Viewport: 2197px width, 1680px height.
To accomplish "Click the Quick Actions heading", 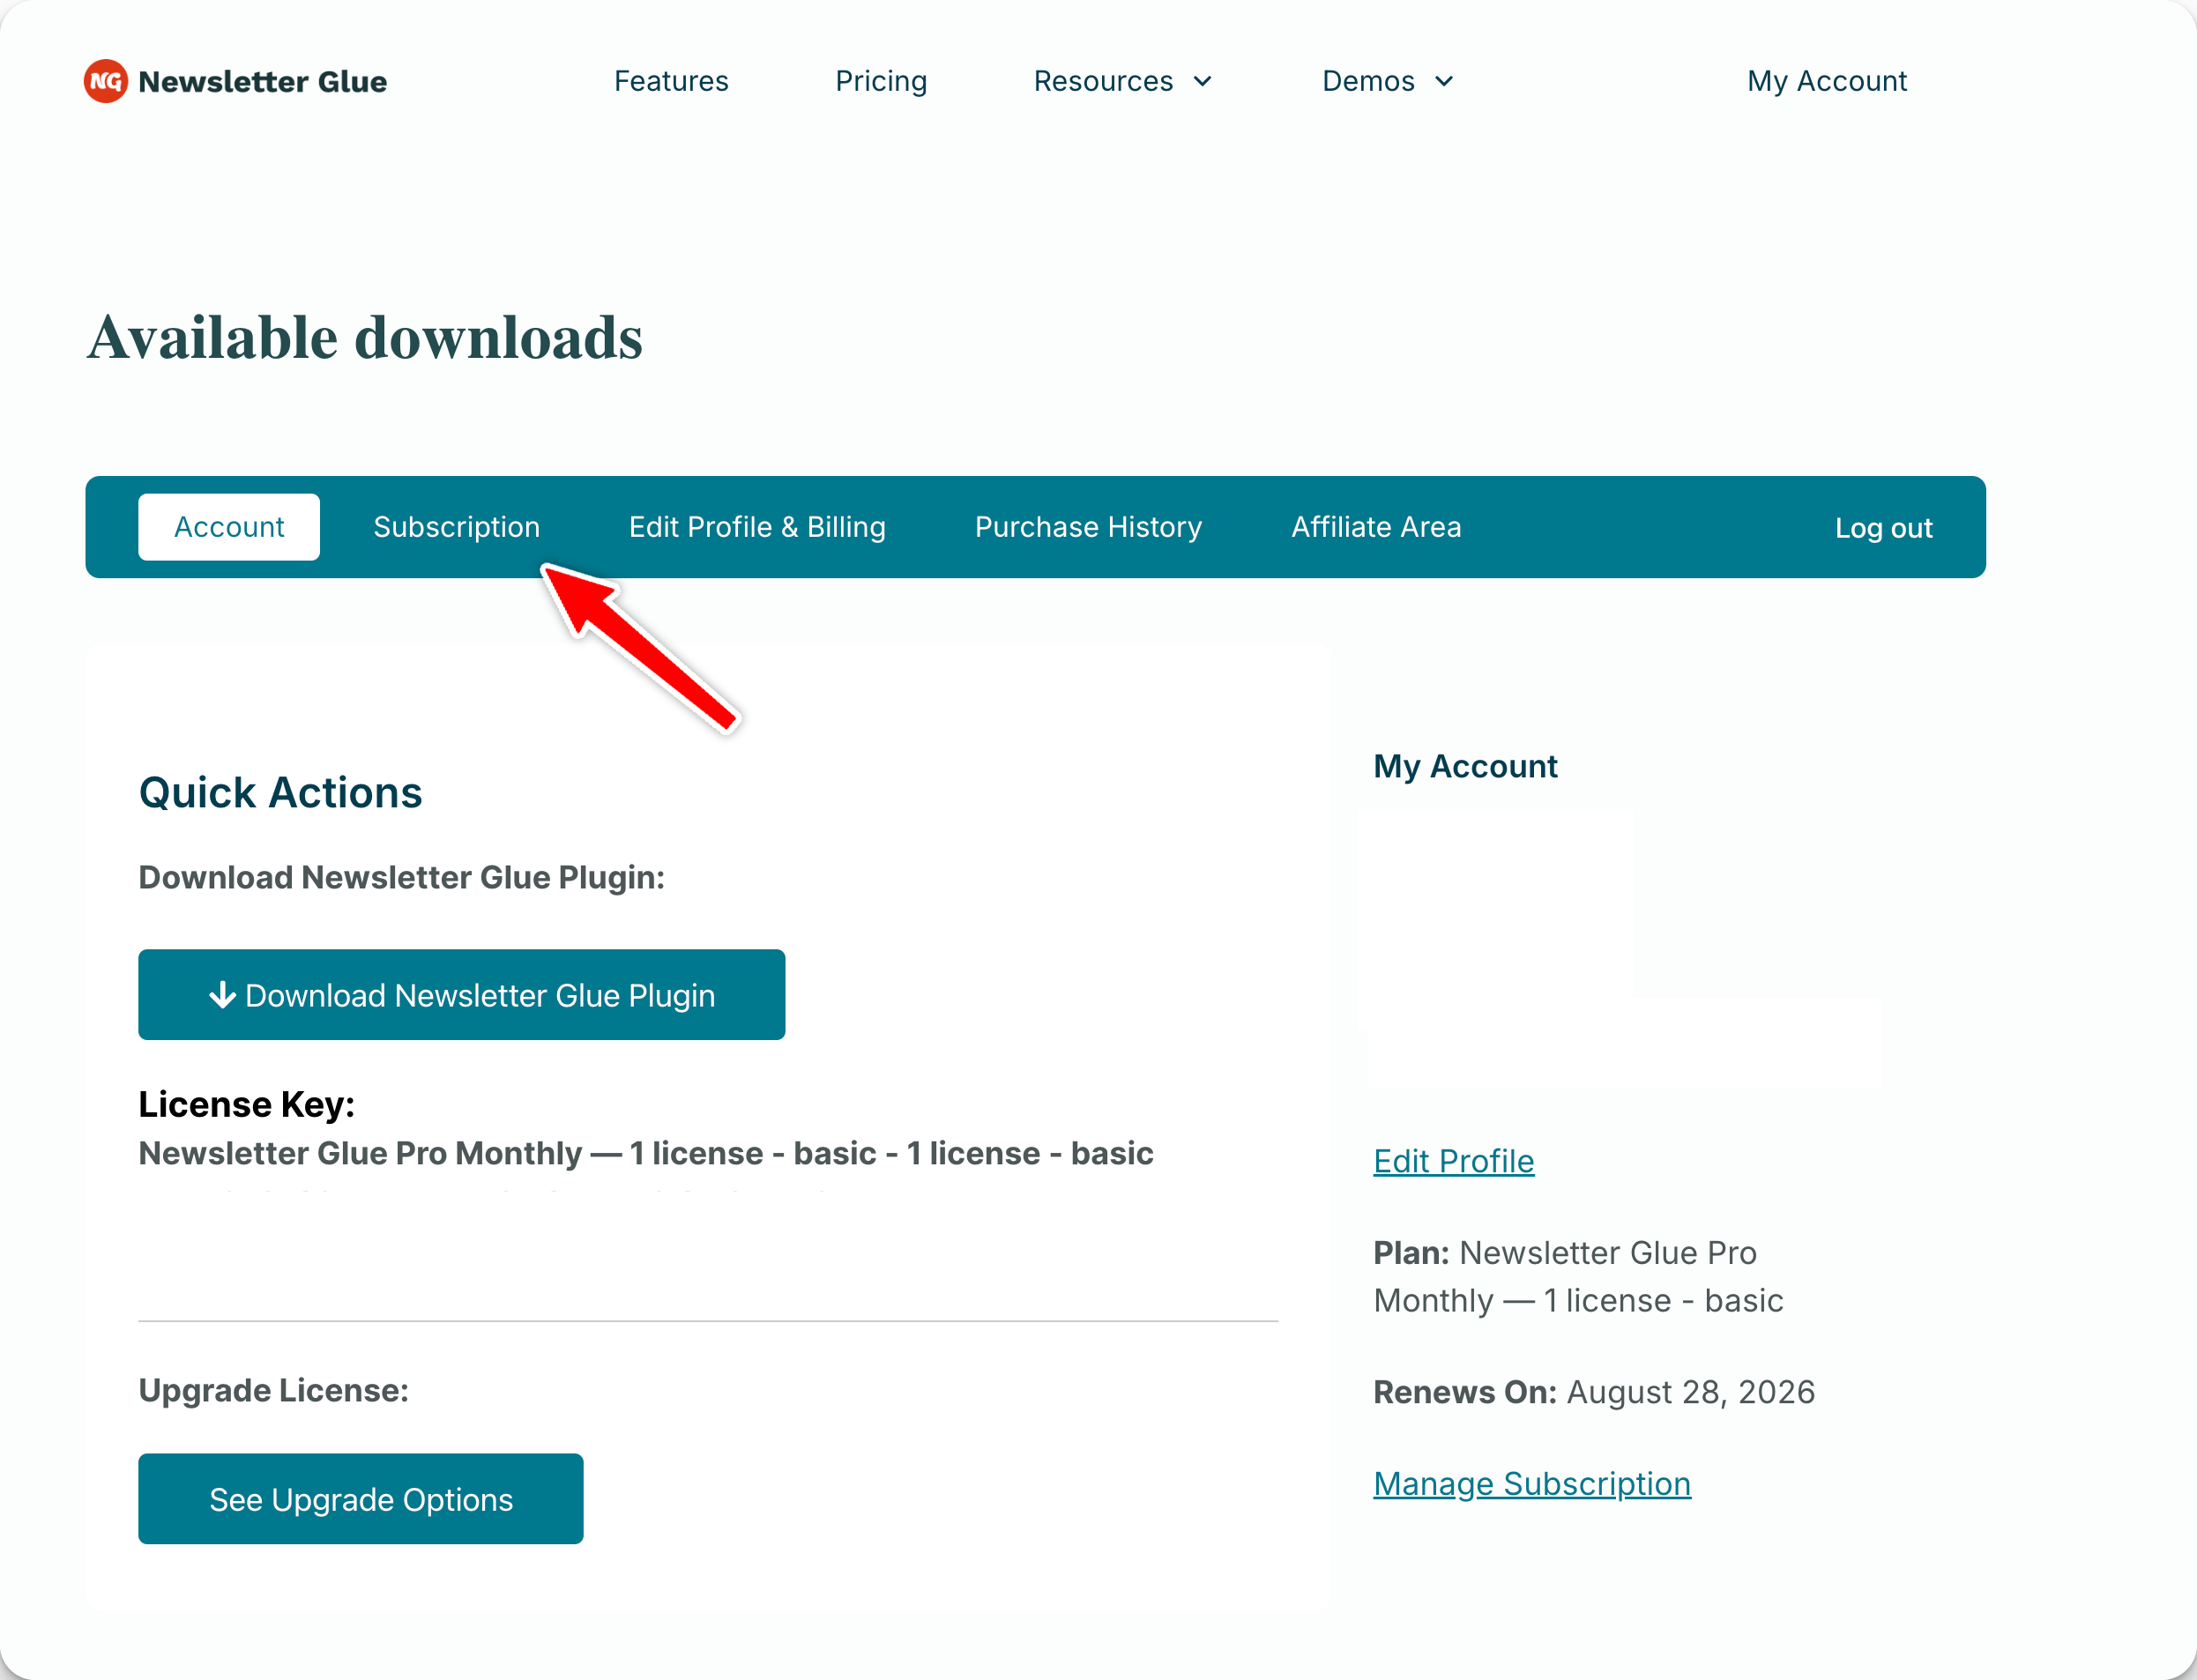I will [280, 793].
